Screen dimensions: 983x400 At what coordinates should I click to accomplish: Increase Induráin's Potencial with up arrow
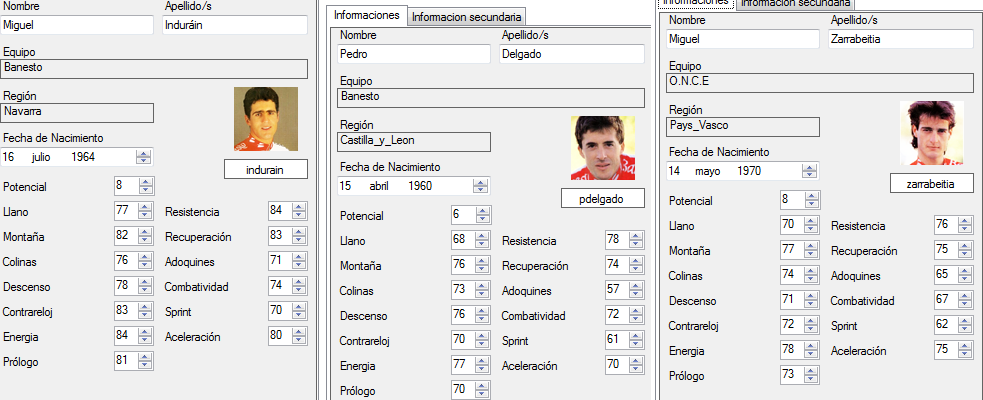pyautogui.click(x=146, y=182)
